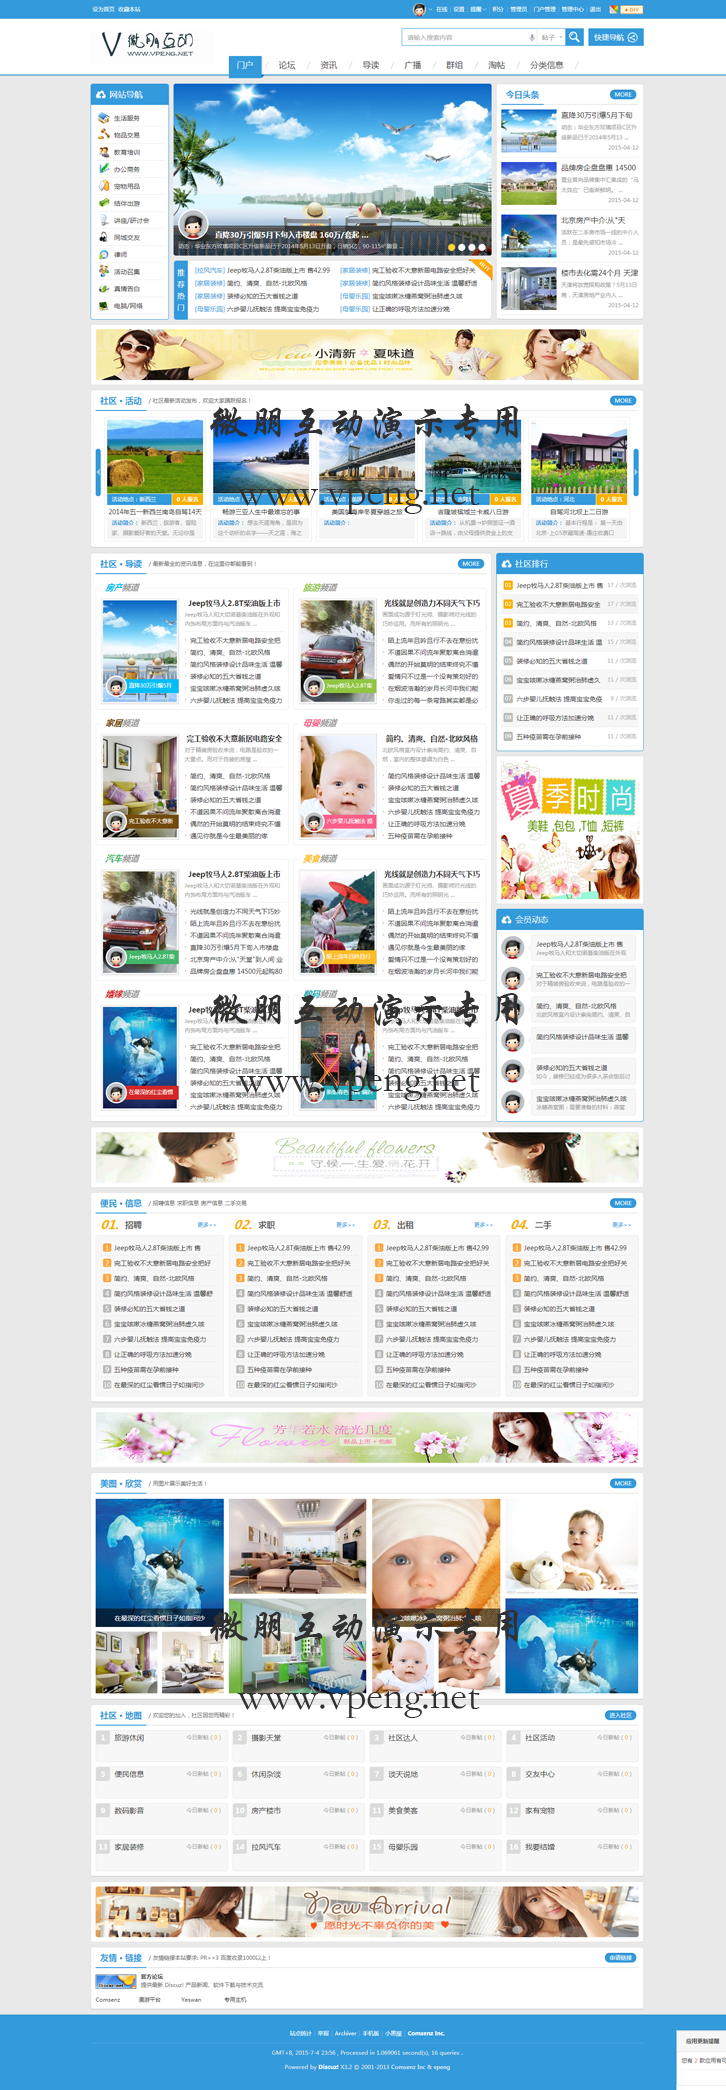726x2090 pixels.
Task: Click the cloud icon beside 会员动态
Action: tap(506, 919)
